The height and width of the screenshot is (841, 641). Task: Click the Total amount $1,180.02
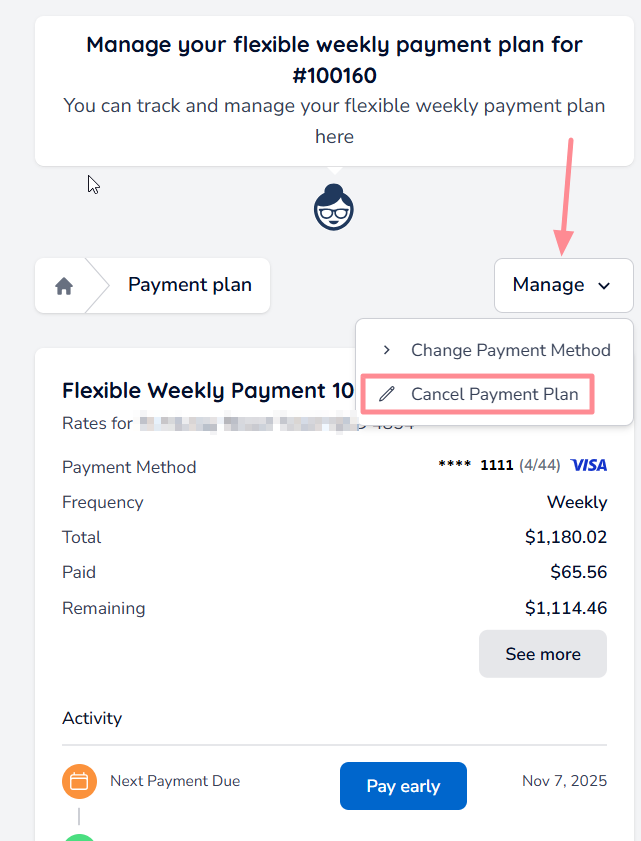coord(565,537)
